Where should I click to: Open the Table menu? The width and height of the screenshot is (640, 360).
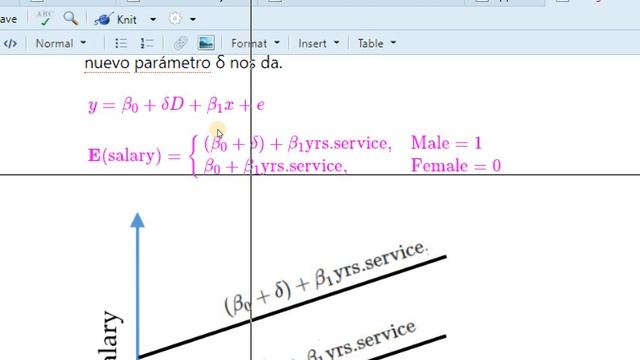tap(376, 43)
